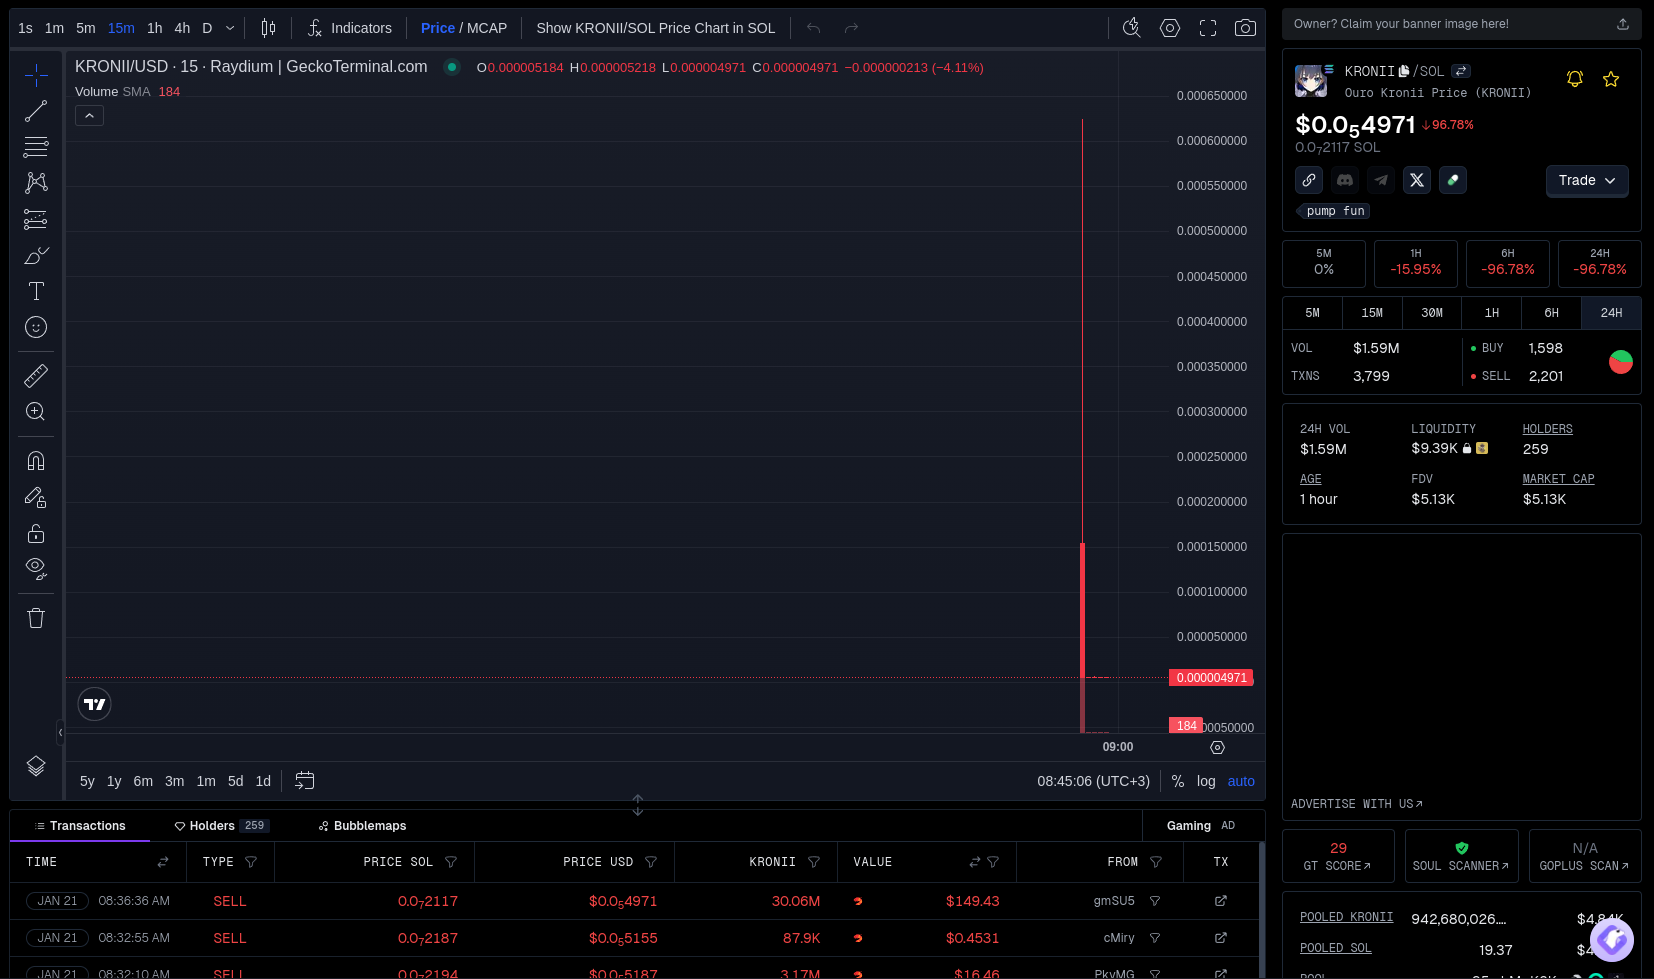This screenshot has height=979, width=1654.
Task: Enter fullscreen chart mode
Action: click(x=1208, y=28)
